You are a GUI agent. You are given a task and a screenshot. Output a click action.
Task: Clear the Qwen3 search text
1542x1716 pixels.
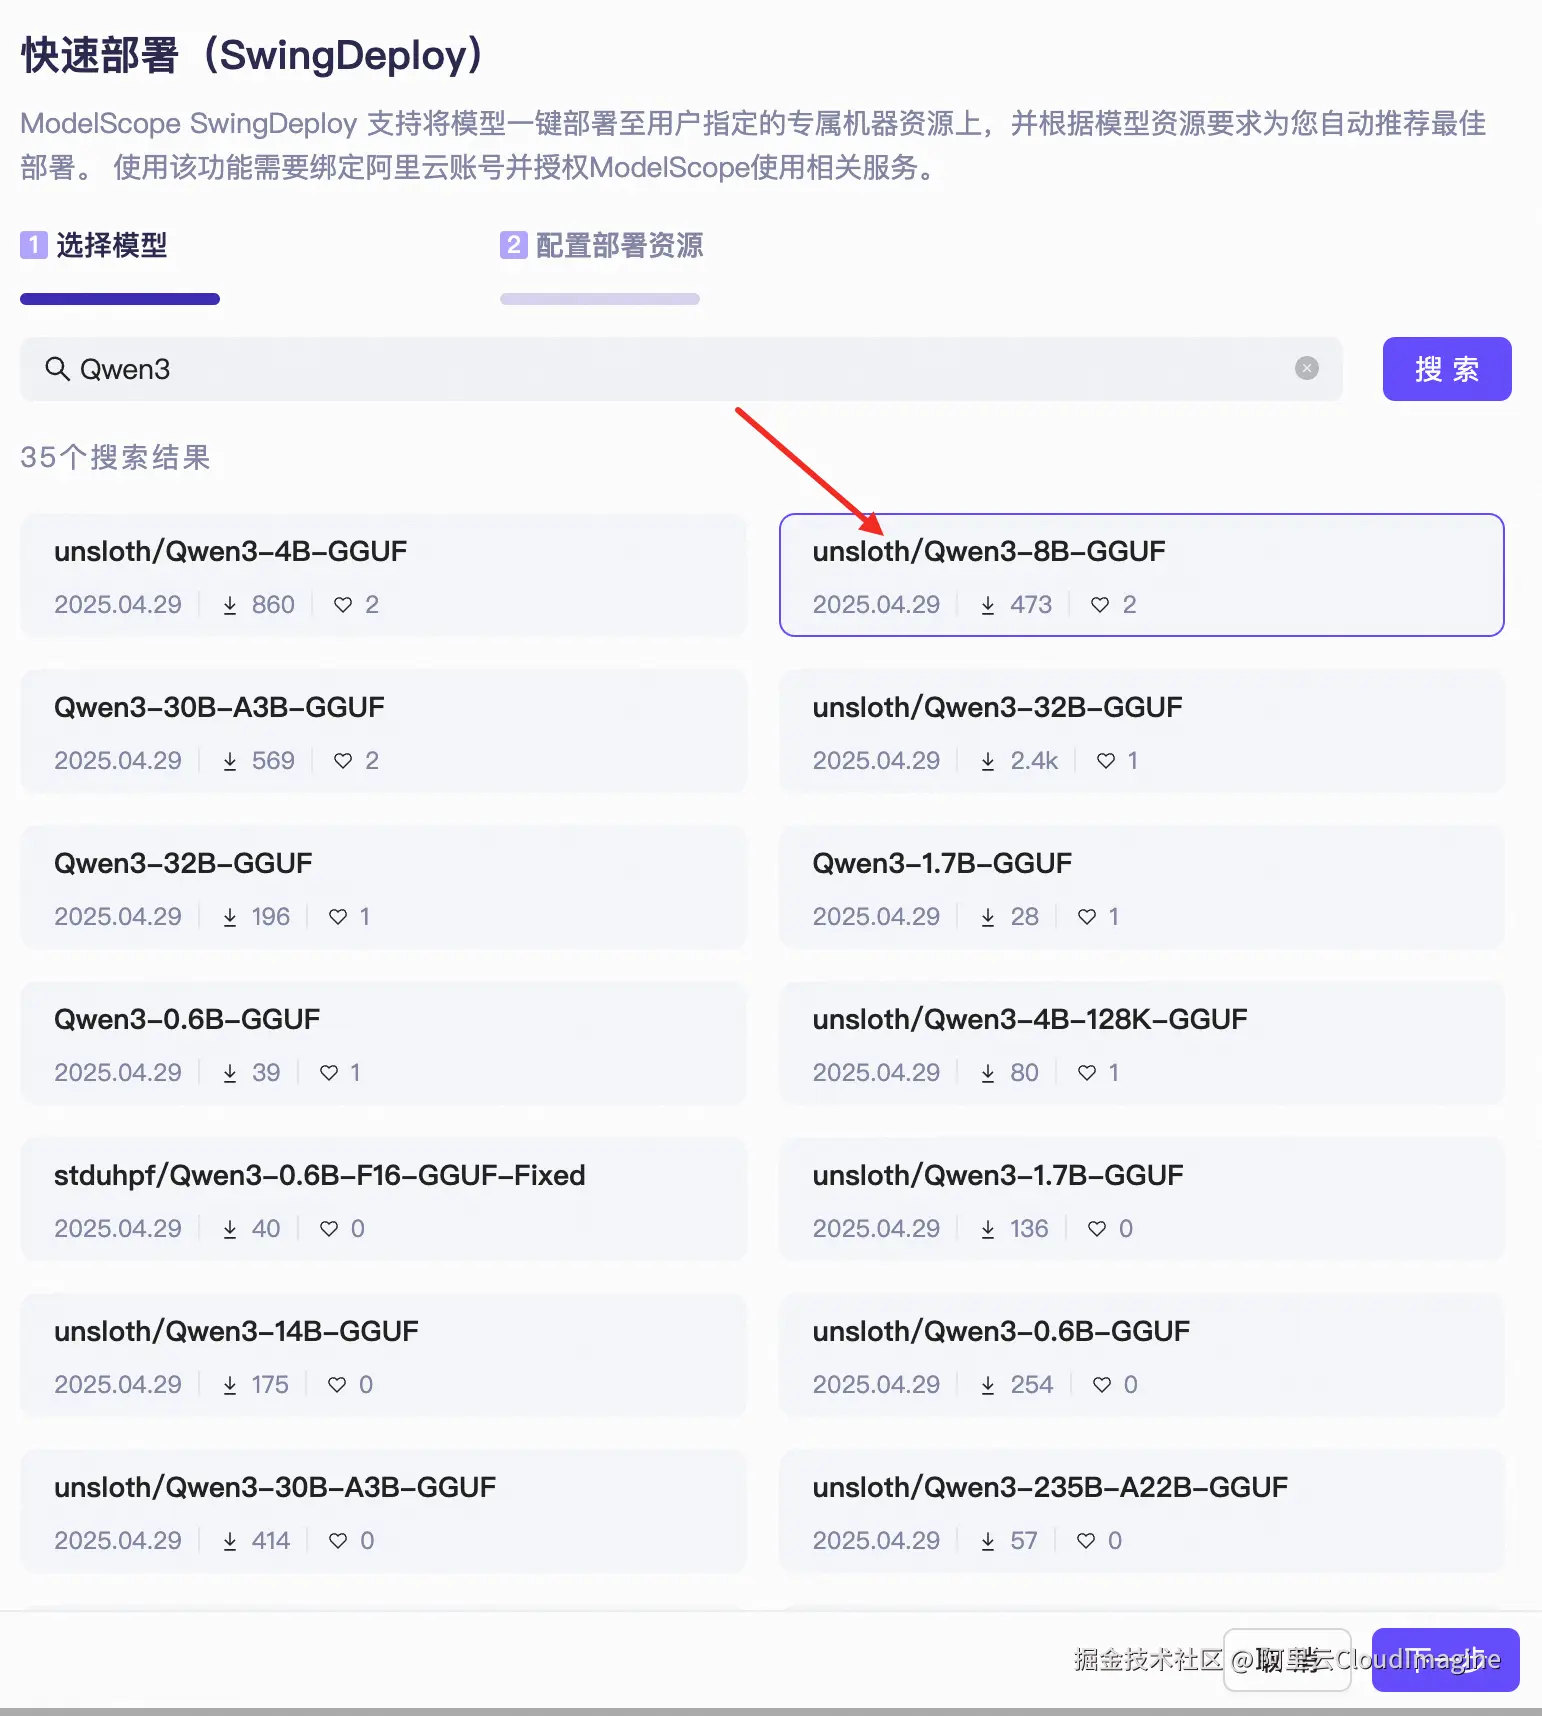point(1306,368)
